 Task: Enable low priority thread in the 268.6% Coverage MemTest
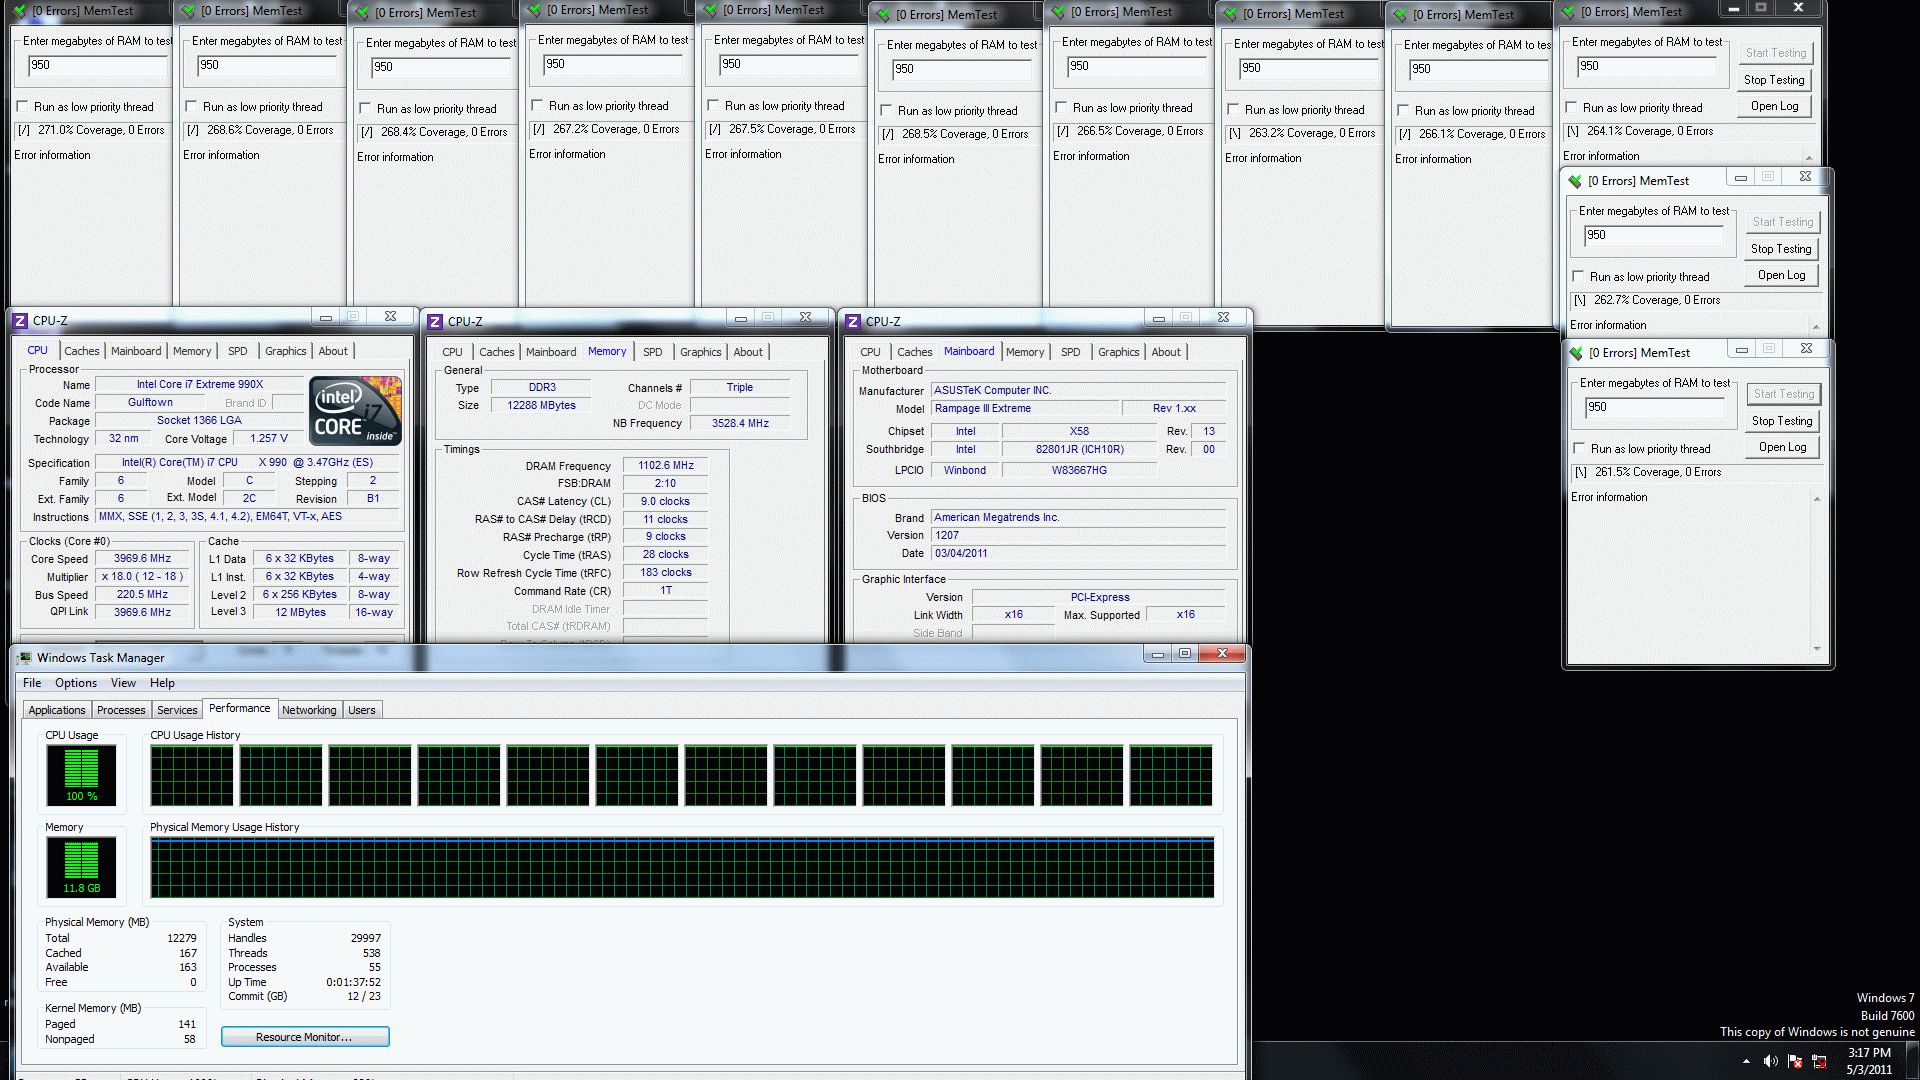(191, 107)
